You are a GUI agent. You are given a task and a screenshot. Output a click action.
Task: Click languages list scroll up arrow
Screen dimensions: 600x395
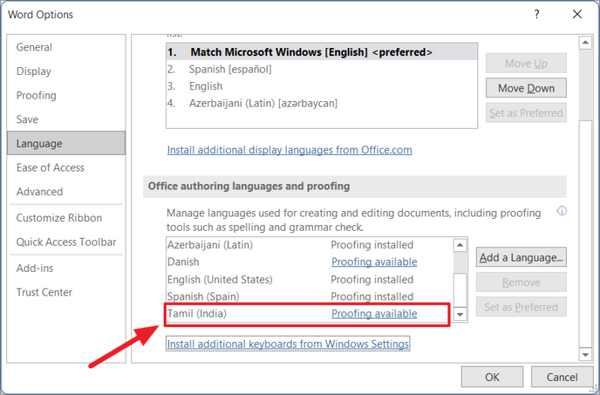click(x=460, y=245)
